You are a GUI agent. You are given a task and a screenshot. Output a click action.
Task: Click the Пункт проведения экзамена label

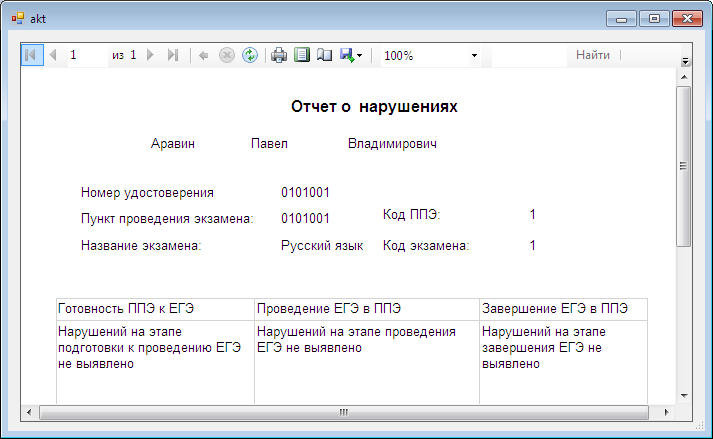167,219
